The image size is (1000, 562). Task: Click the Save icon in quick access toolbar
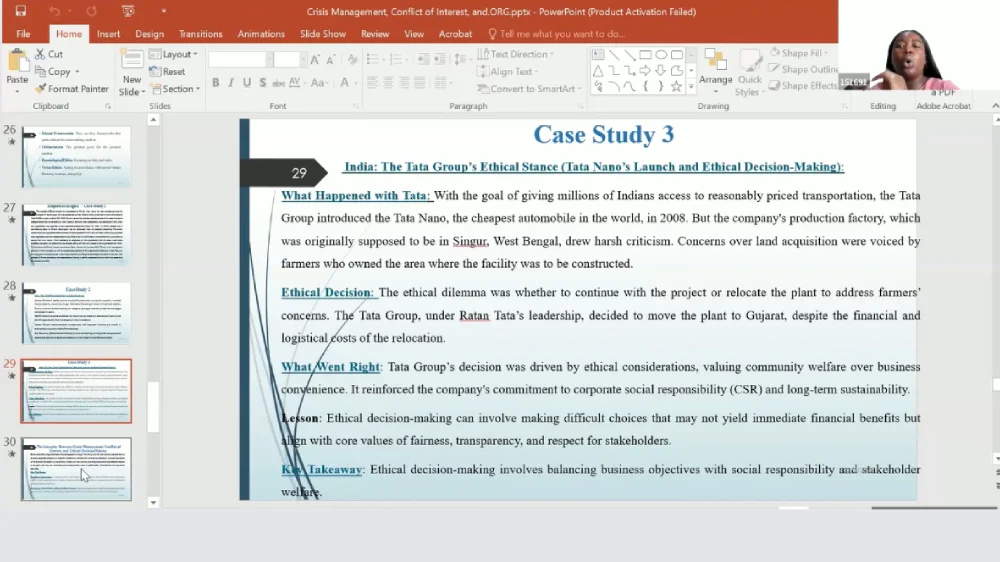pos(21,11)
